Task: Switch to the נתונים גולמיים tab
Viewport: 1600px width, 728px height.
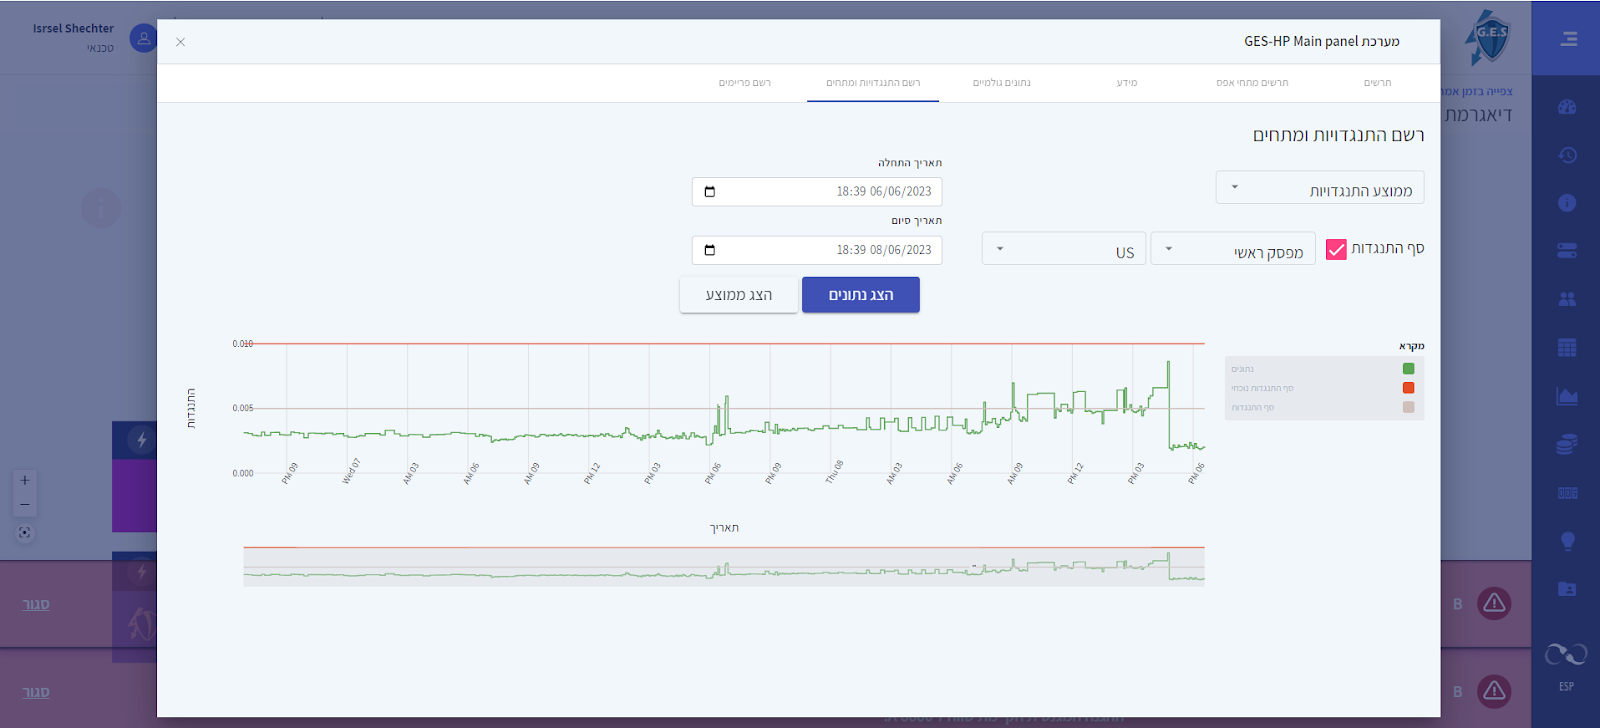Action: click(x=1002, y=83)
